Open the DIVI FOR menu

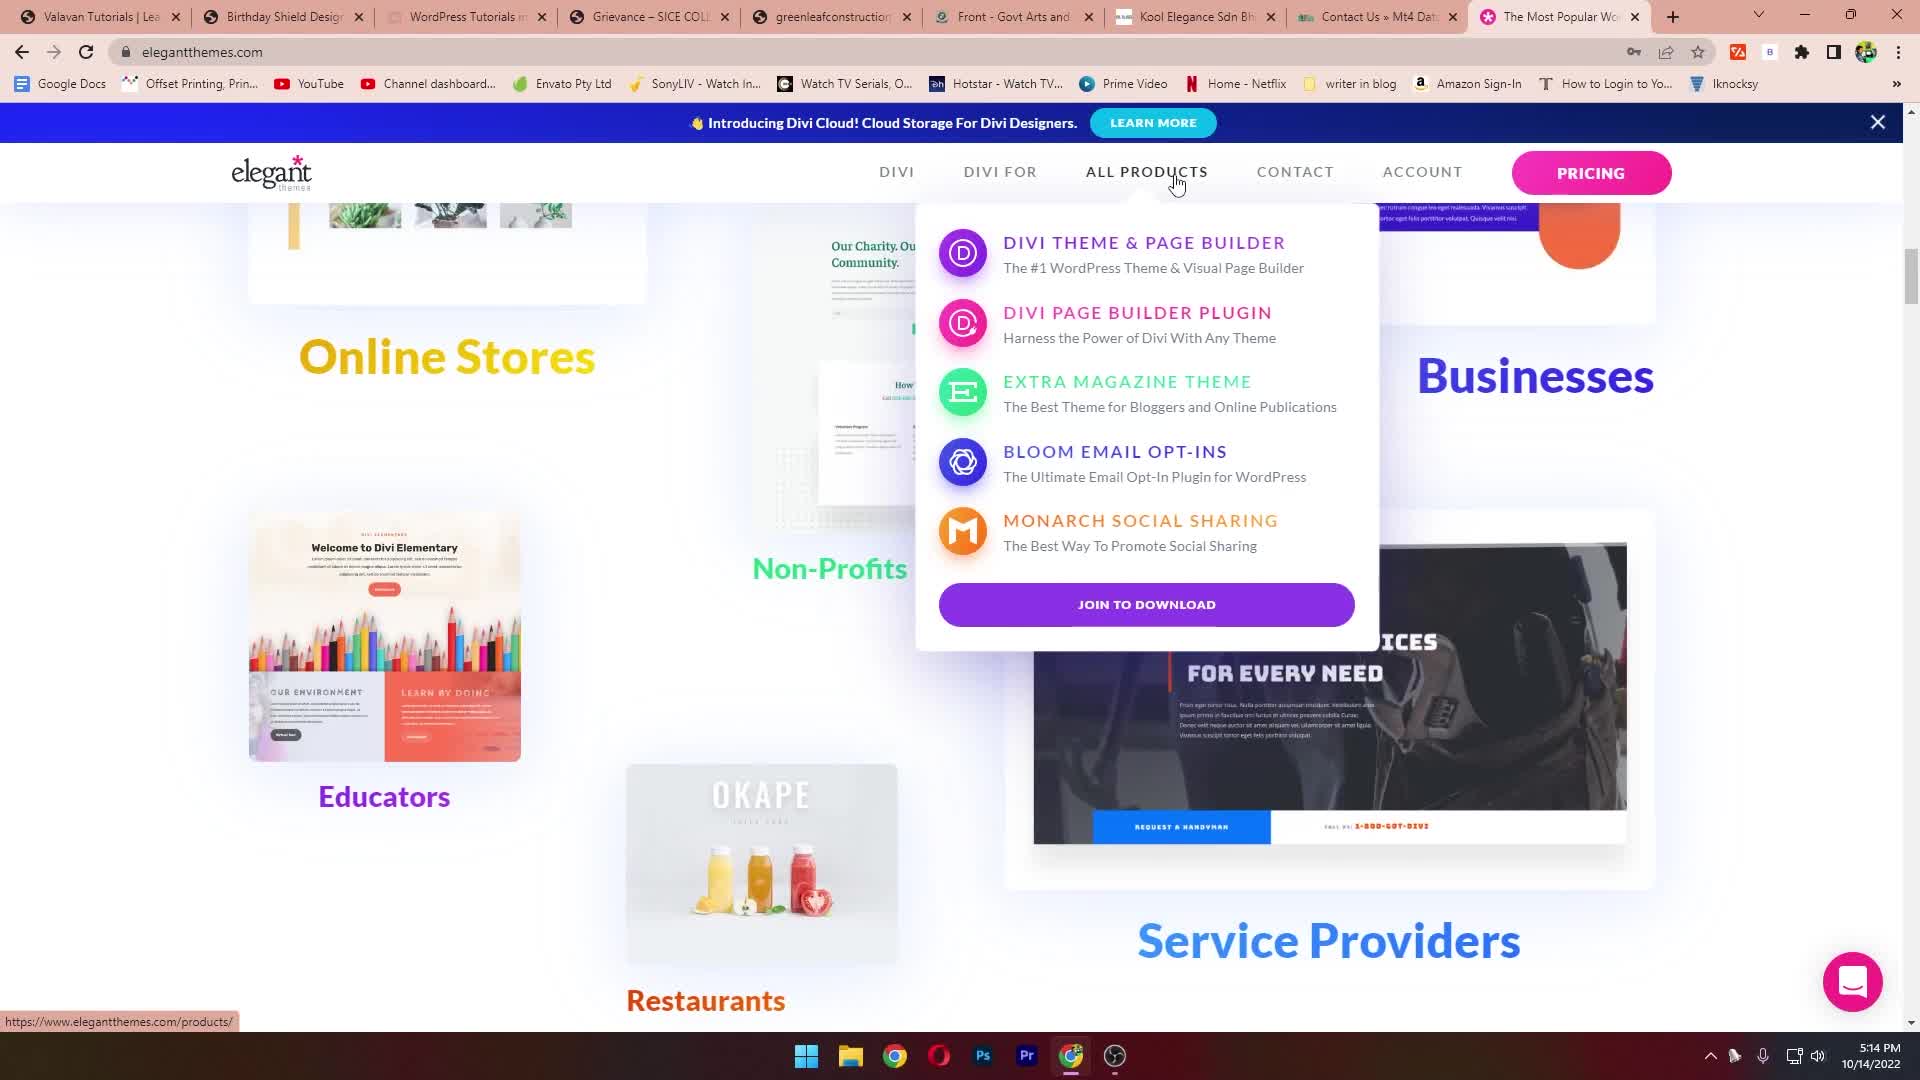coord(1000,172)
